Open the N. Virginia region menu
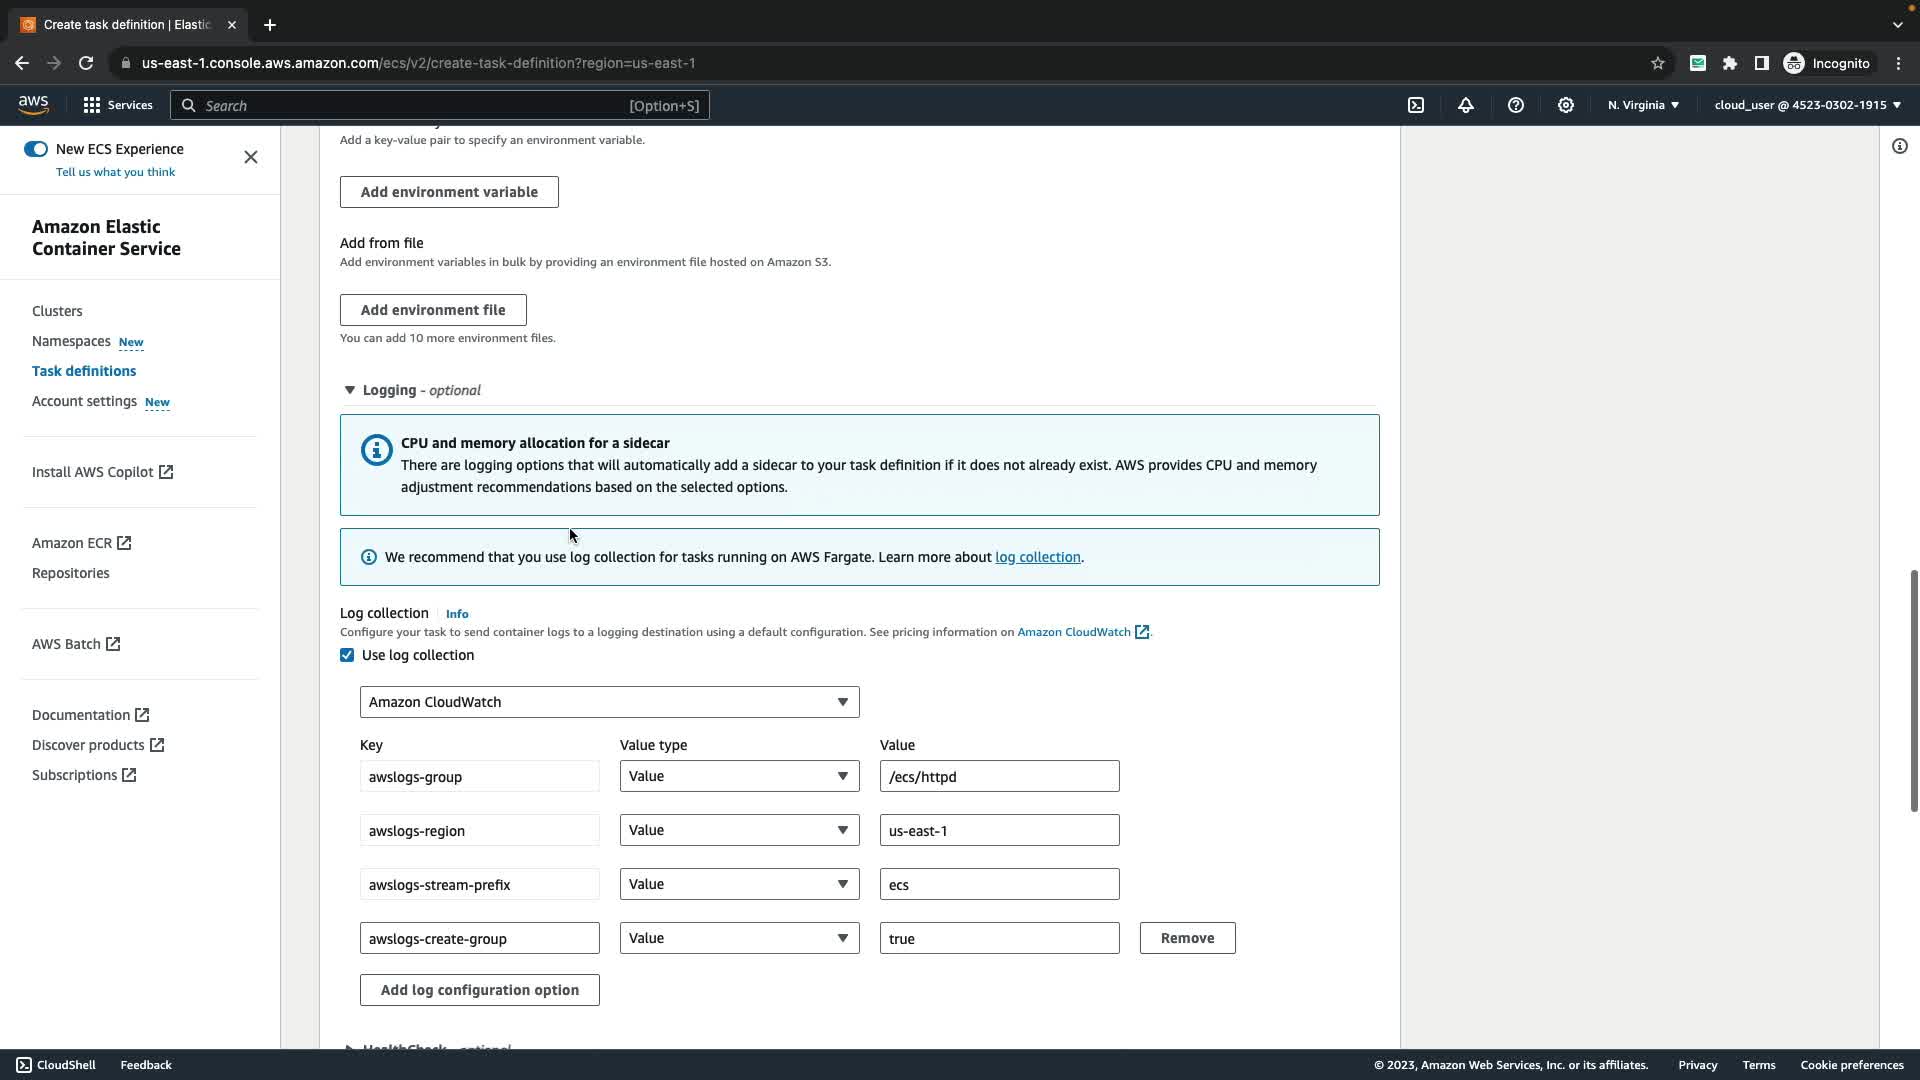Screen dimensions: 1920x1080 tap(1642, 105)
